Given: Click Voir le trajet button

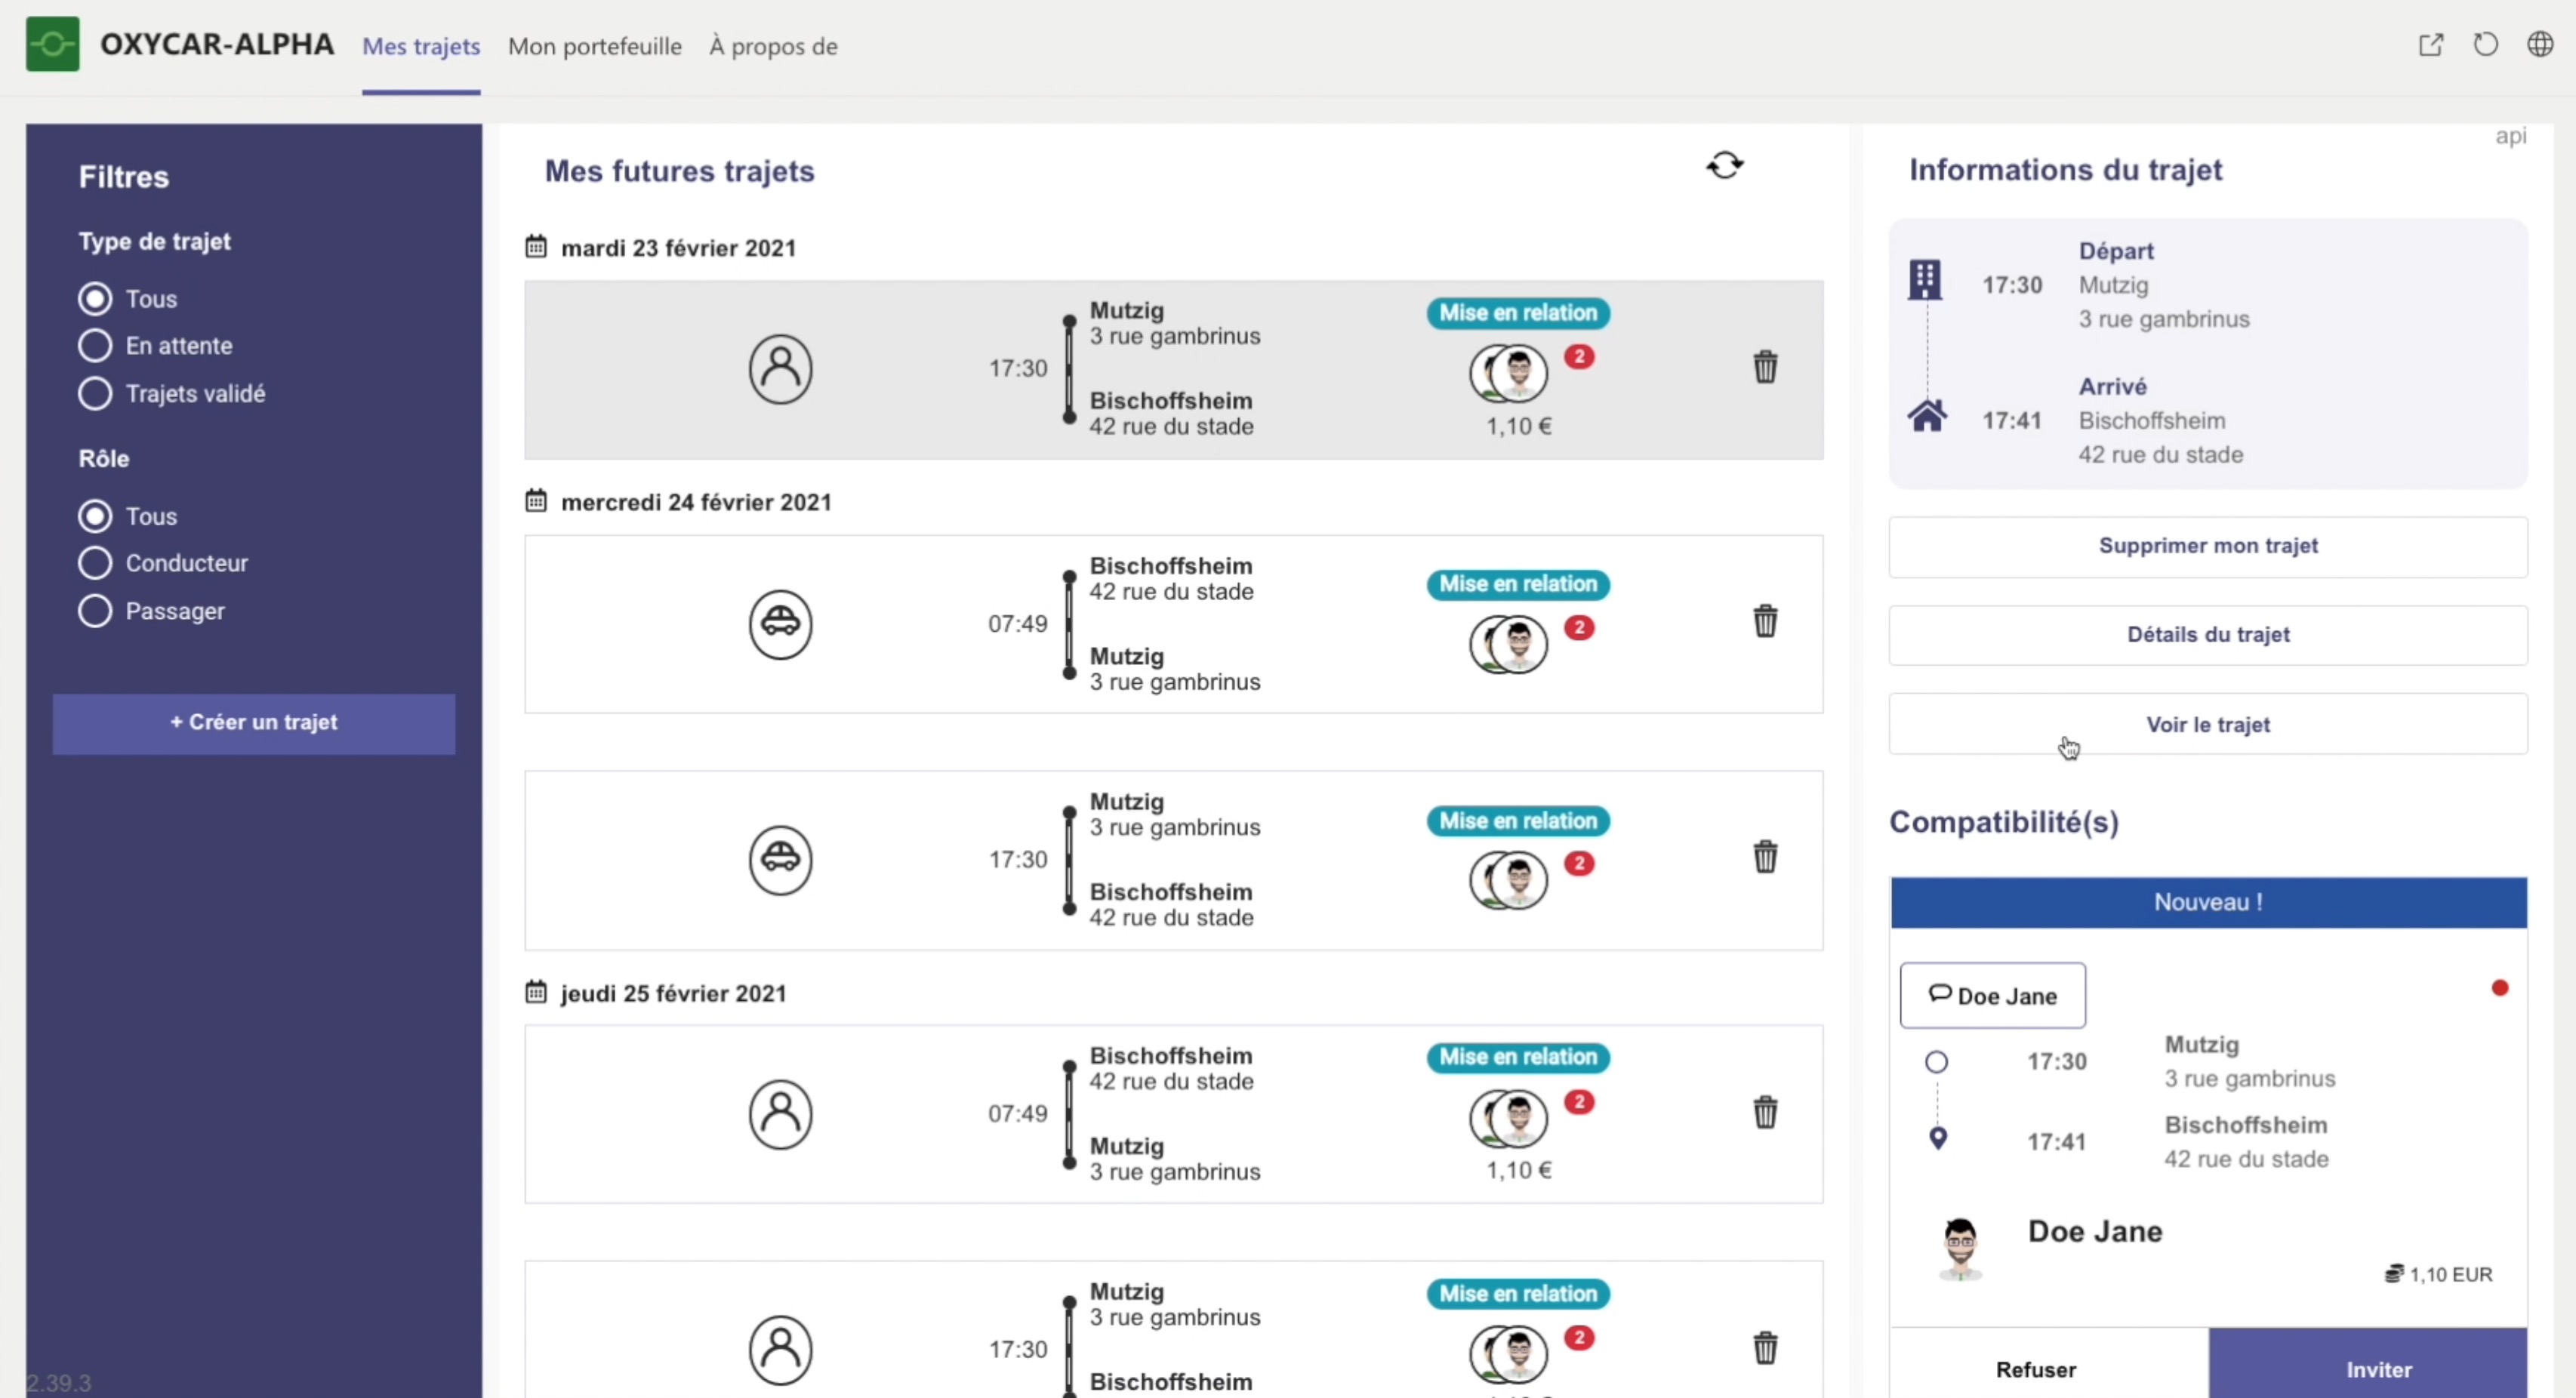Looking at the screenshot, I should point(2207,724).
